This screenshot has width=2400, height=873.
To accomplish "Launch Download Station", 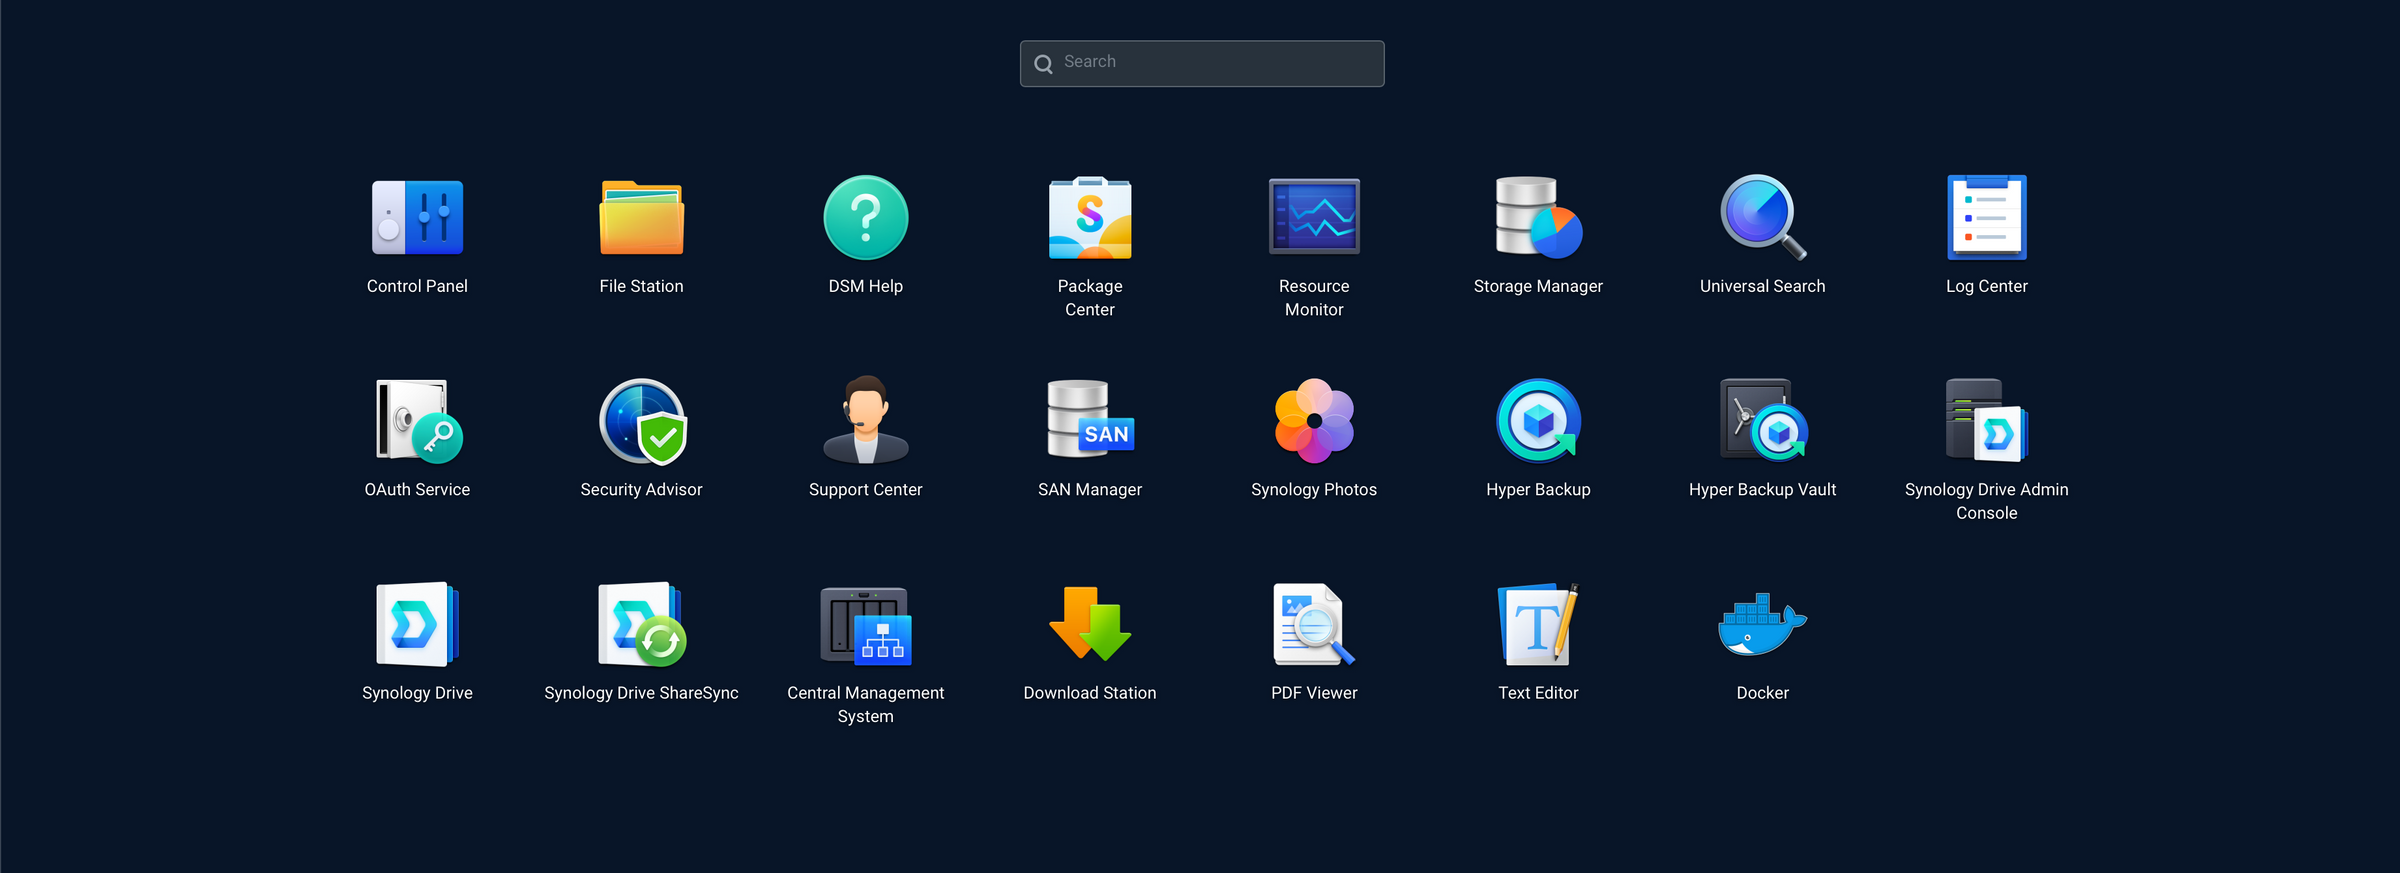I will point(1090,624).
